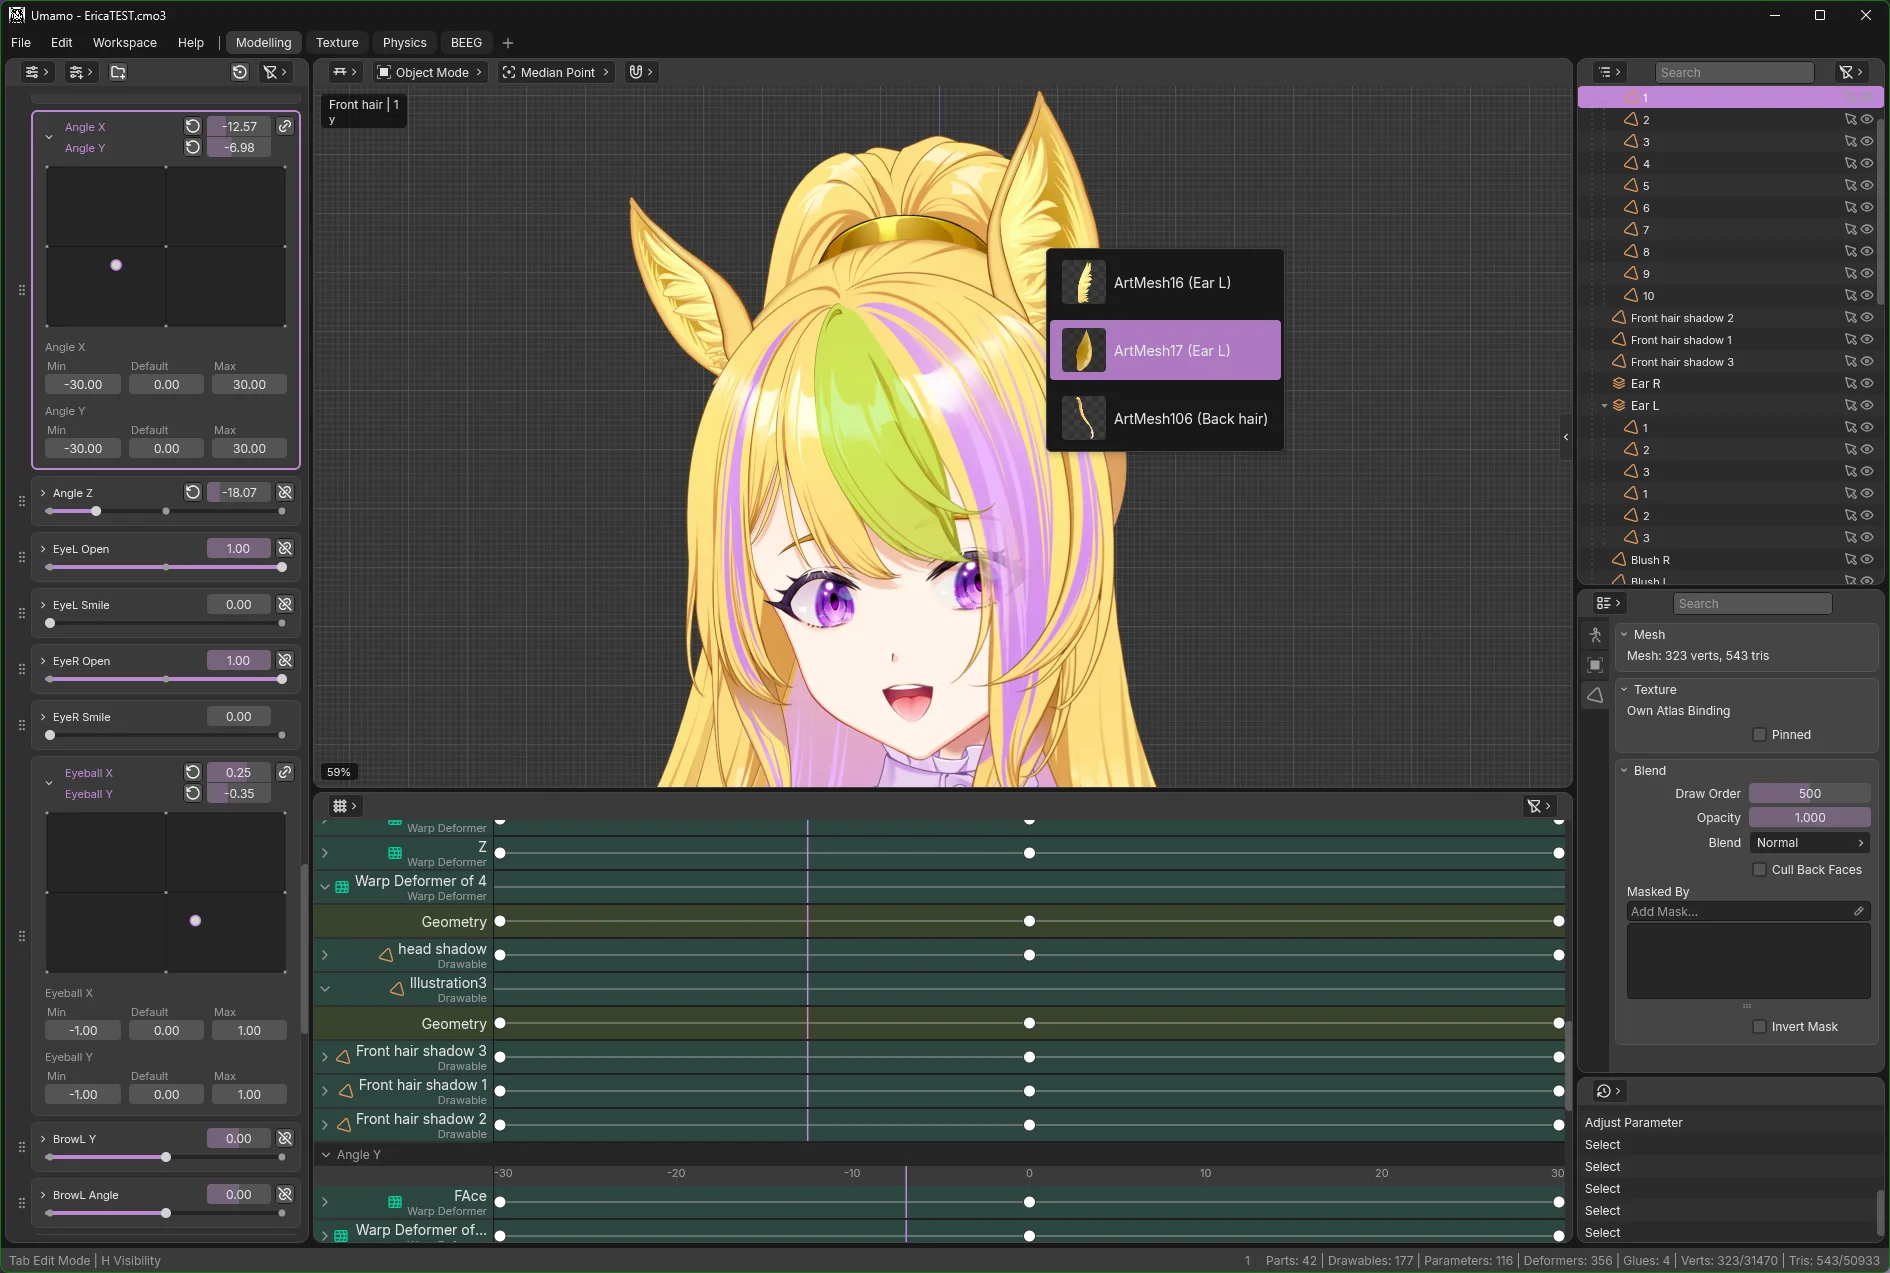Viewport: 1890px width, 1273px height.
Task: Click the new parameter folder icon
Action: click(118, 72)
